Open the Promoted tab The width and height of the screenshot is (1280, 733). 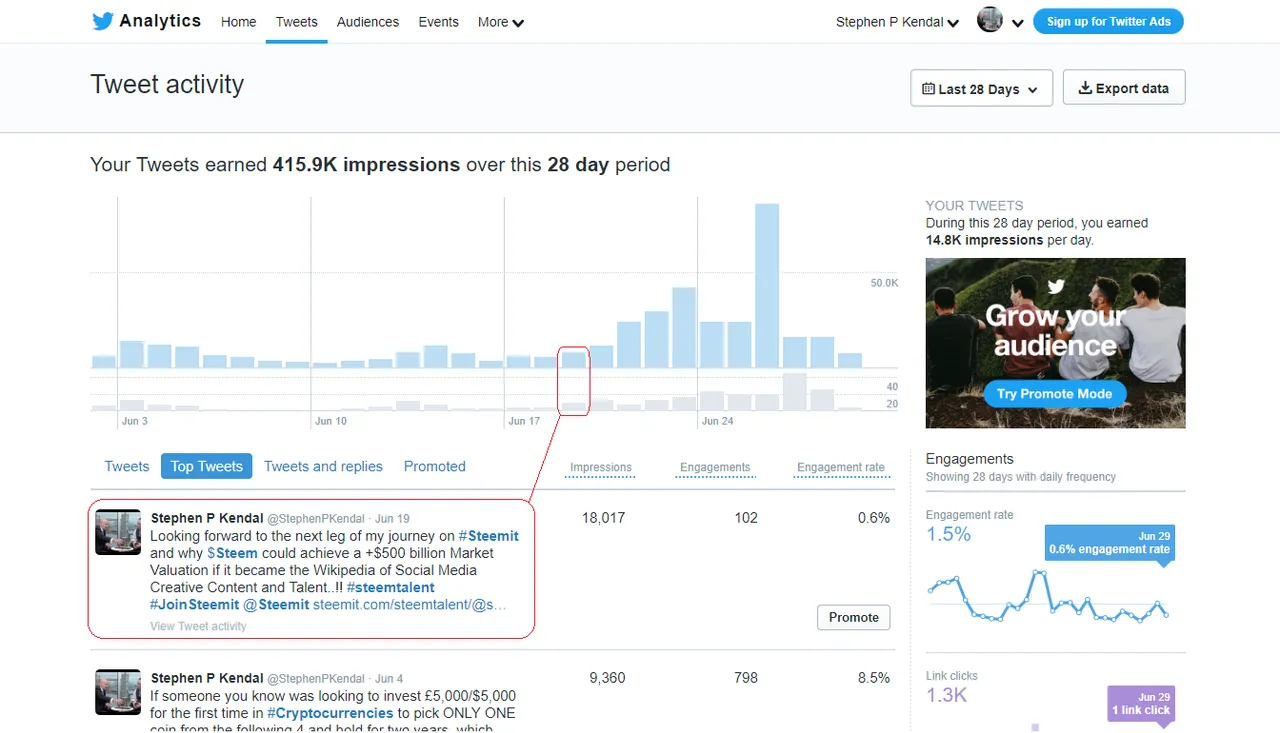(435, 466)
